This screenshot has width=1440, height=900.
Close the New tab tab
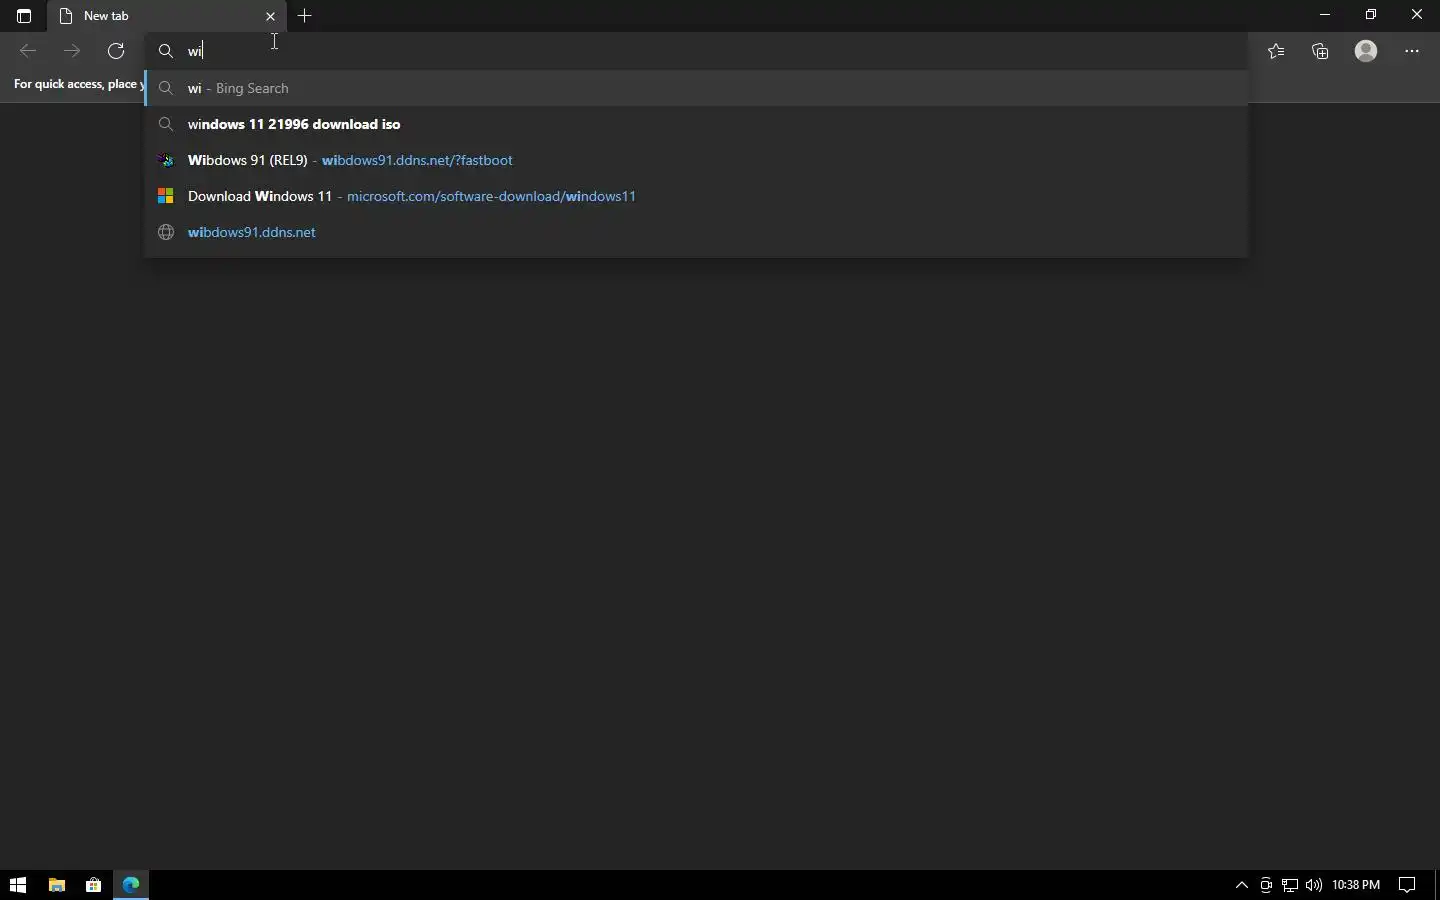click(x=270, y=16)
